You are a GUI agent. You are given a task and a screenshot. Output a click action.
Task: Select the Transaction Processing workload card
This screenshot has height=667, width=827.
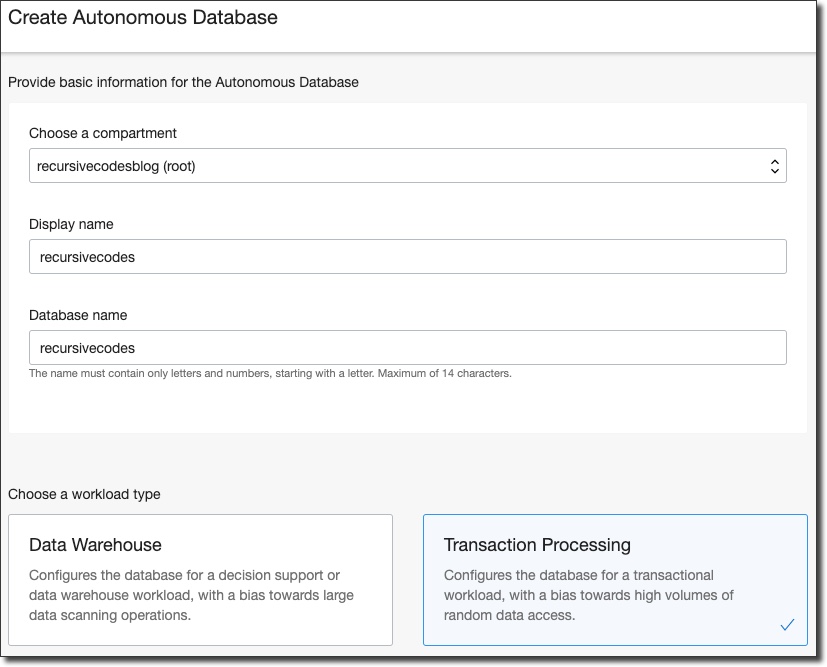pyautogui.click(x=615, y=580)
